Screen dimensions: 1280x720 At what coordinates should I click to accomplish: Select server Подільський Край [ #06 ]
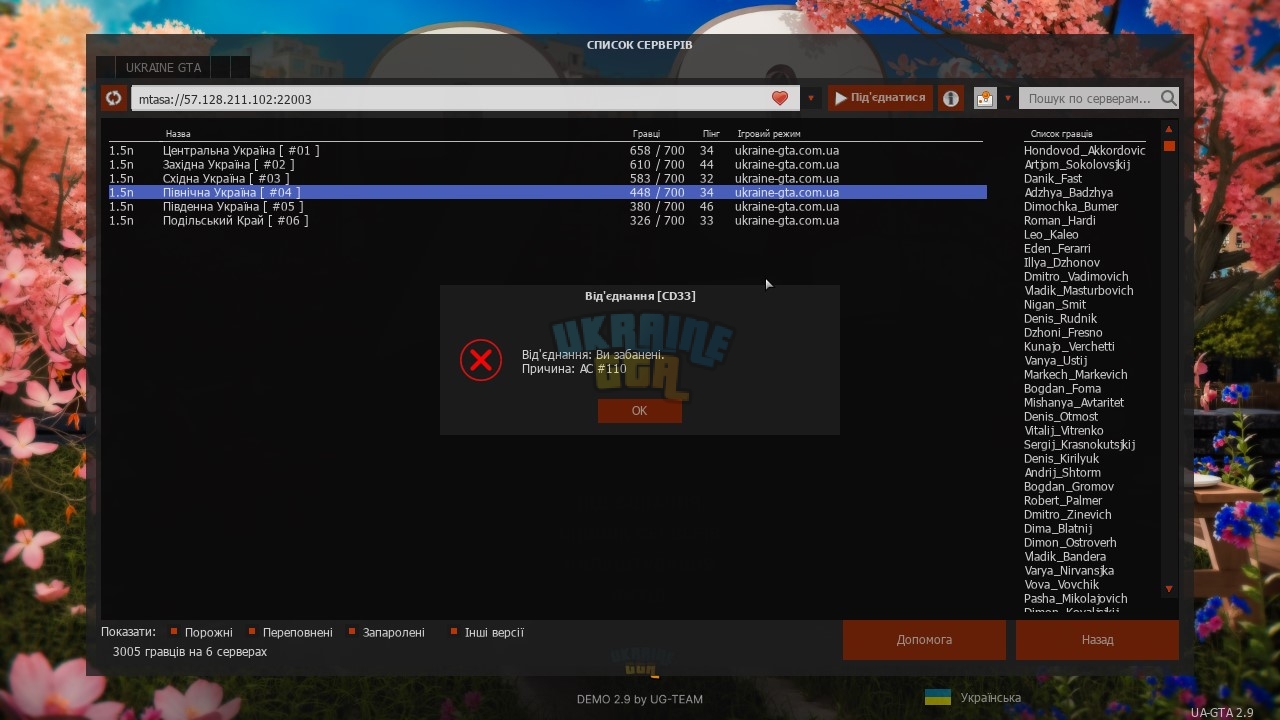(x=547, y=221)
